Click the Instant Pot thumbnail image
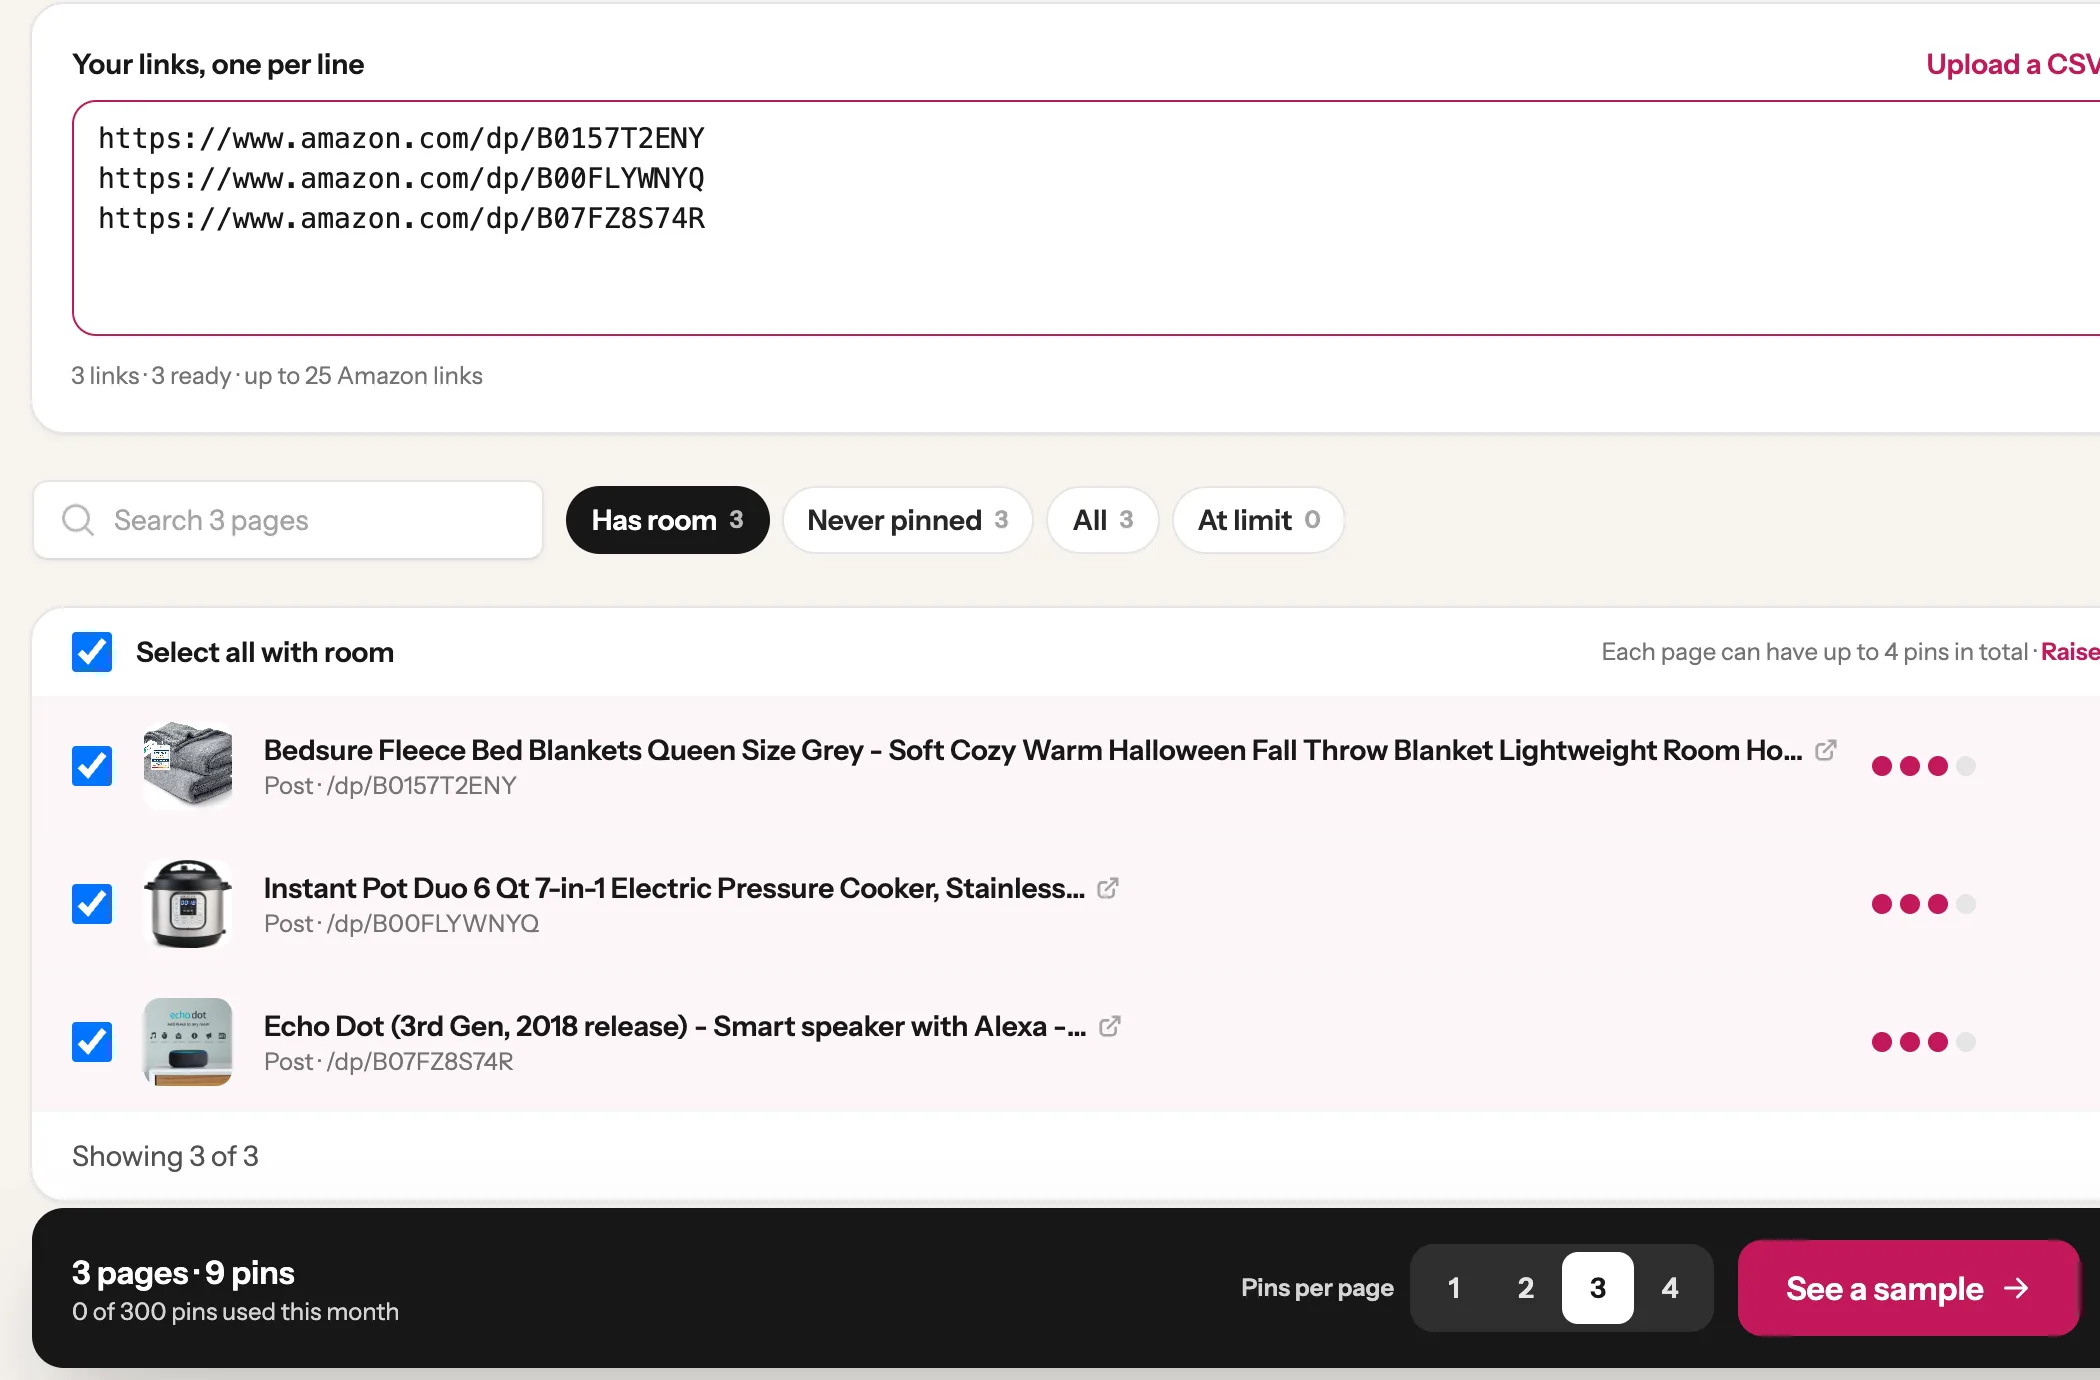The image size is (2100, 1380). (188, 904)
